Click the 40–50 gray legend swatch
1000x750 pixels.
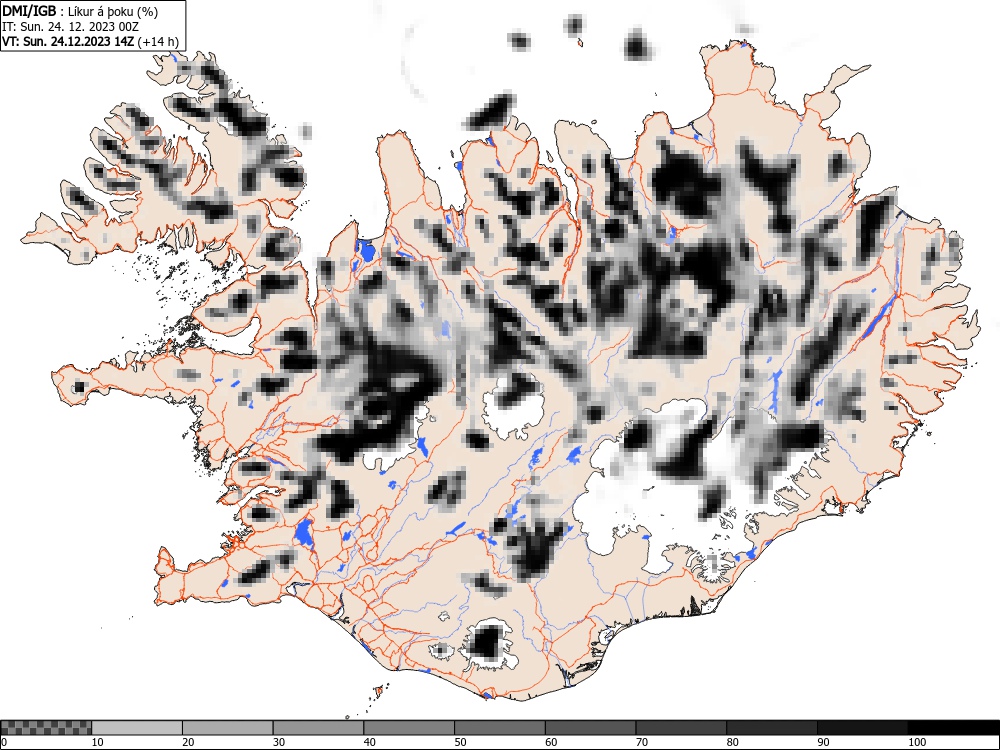click(409, 728)
